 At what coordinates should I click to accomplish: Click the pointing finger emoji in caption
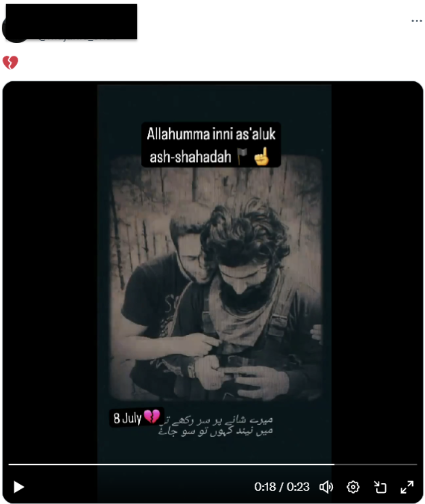261,156
